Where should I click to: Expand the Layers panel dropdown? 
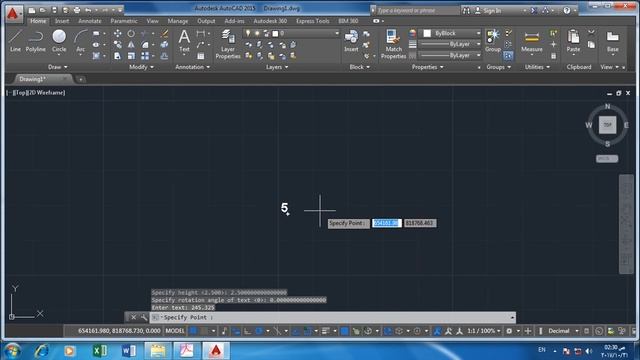(277, 67)
